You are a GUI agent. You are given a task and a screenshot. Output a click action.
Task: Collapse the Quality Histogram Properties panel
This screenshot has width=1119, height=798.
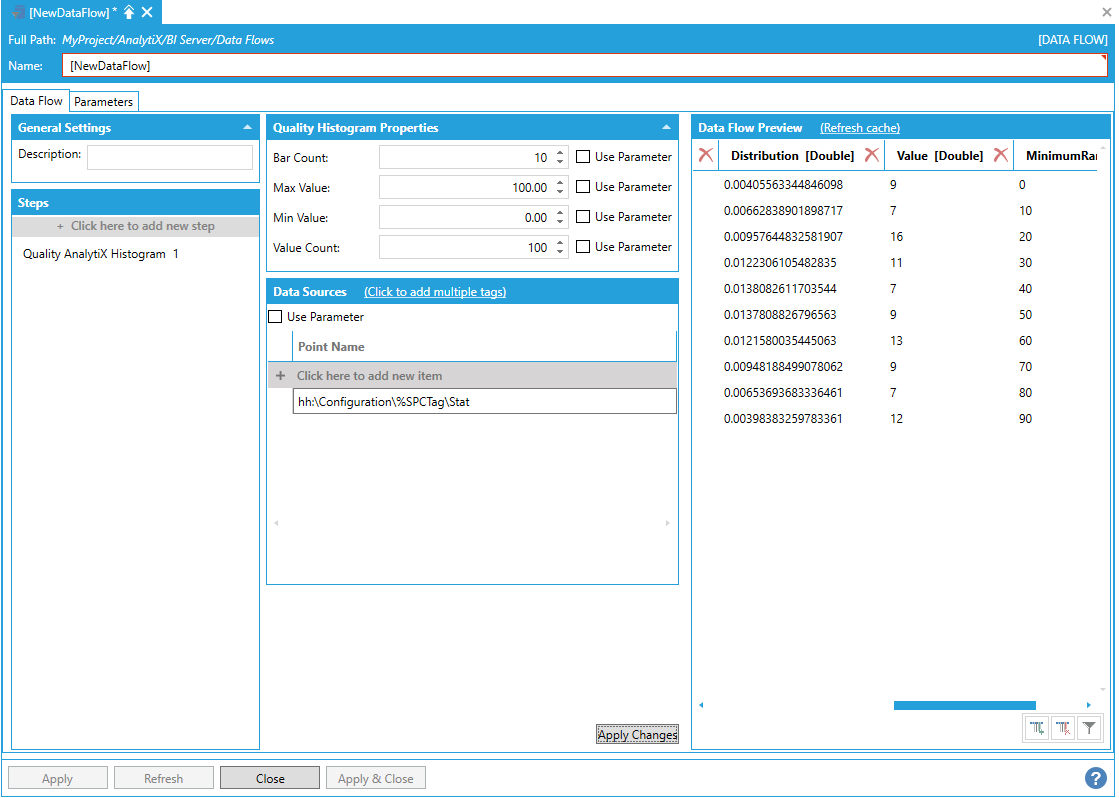[x=666, y=128]
